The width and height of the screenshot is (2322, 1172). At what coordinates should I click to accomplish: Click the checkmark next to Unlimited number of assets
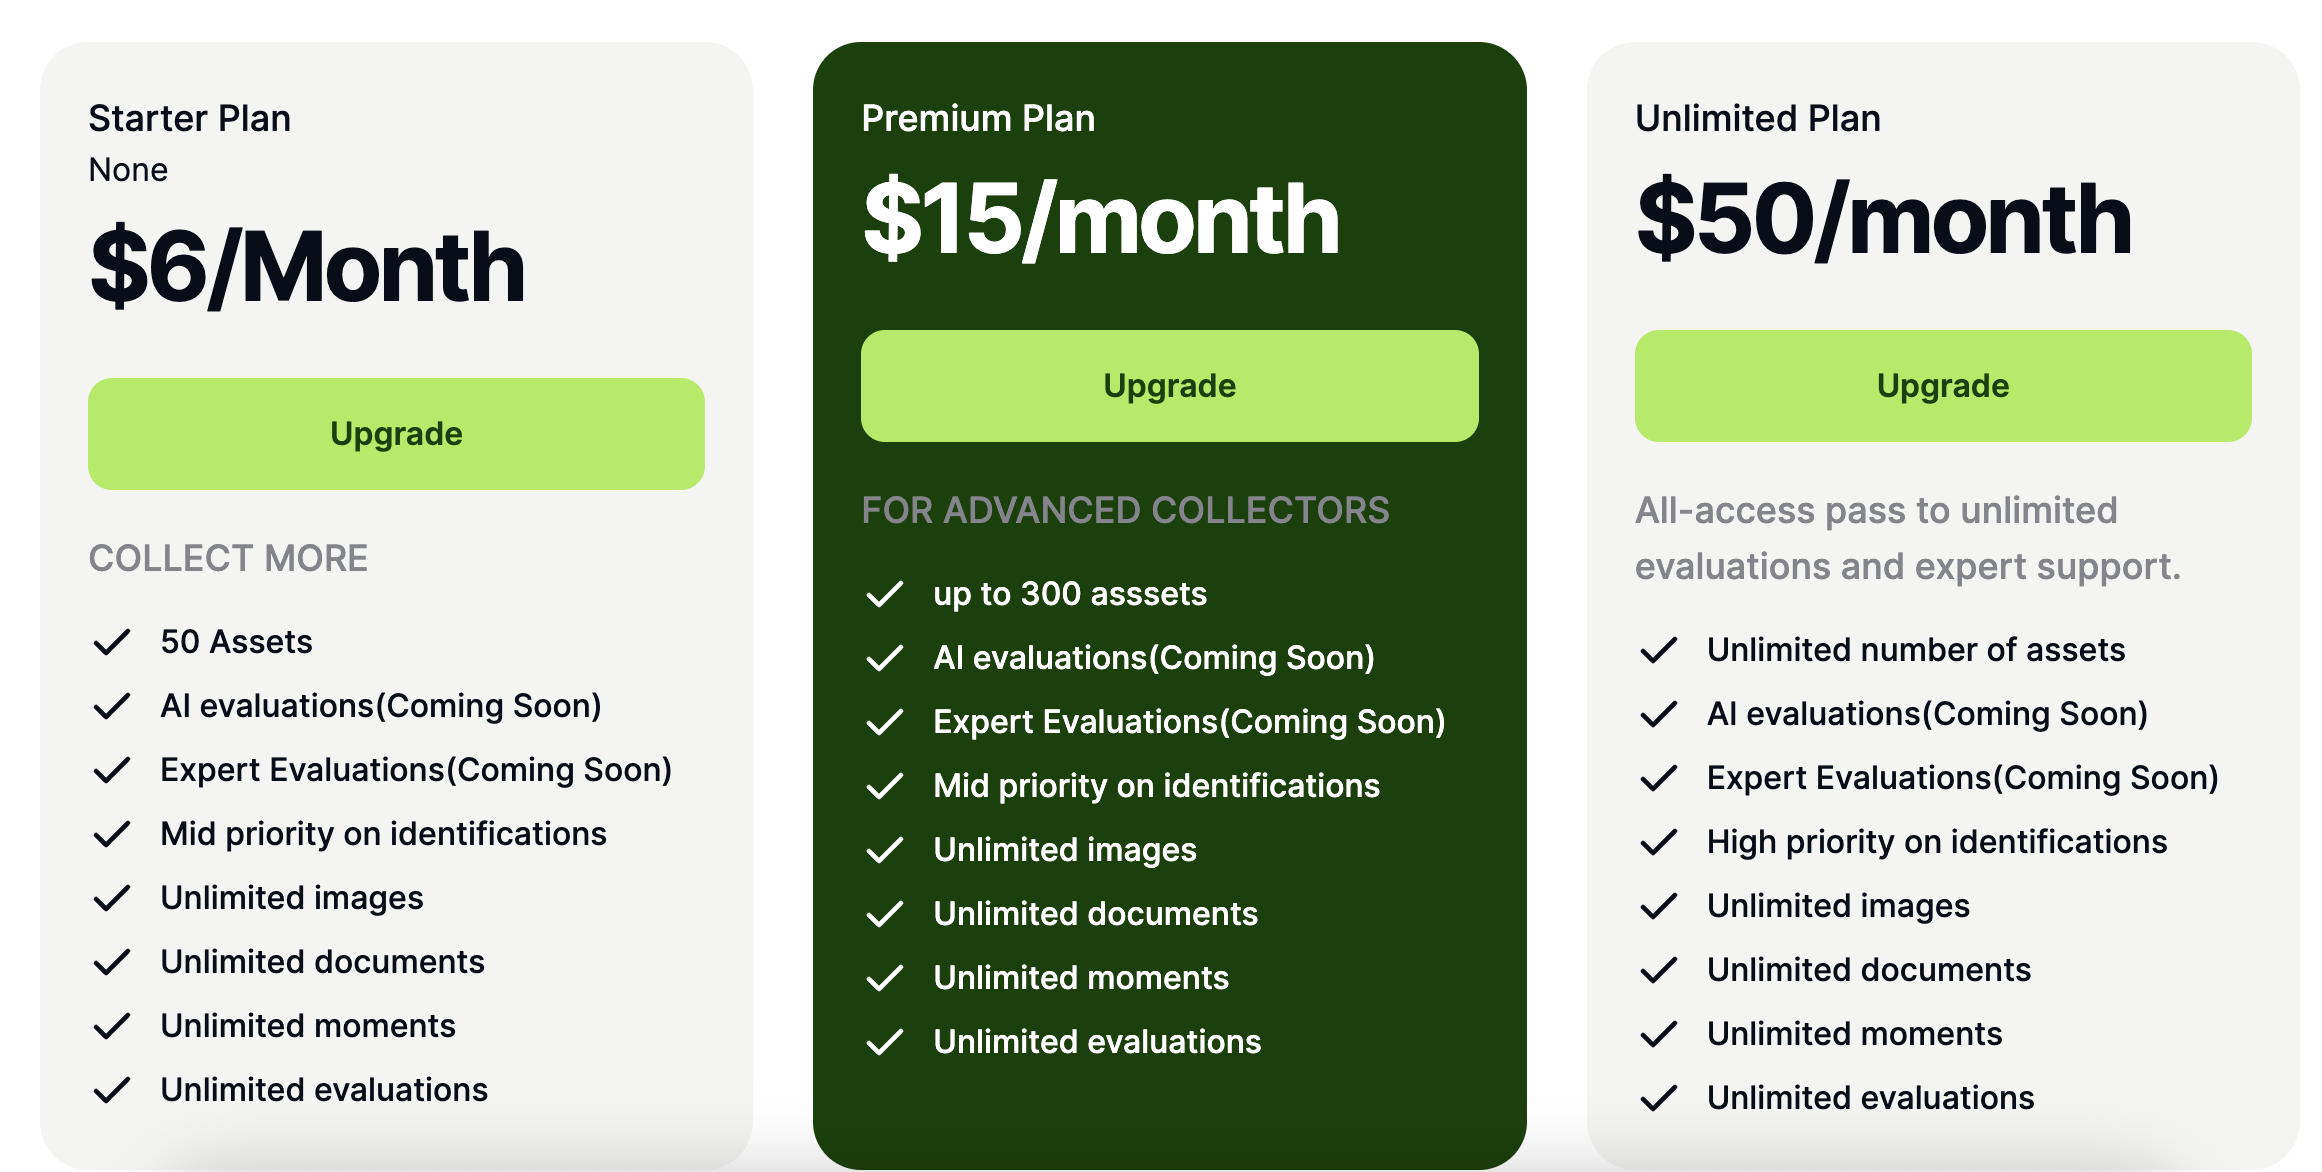[1658, 650]
